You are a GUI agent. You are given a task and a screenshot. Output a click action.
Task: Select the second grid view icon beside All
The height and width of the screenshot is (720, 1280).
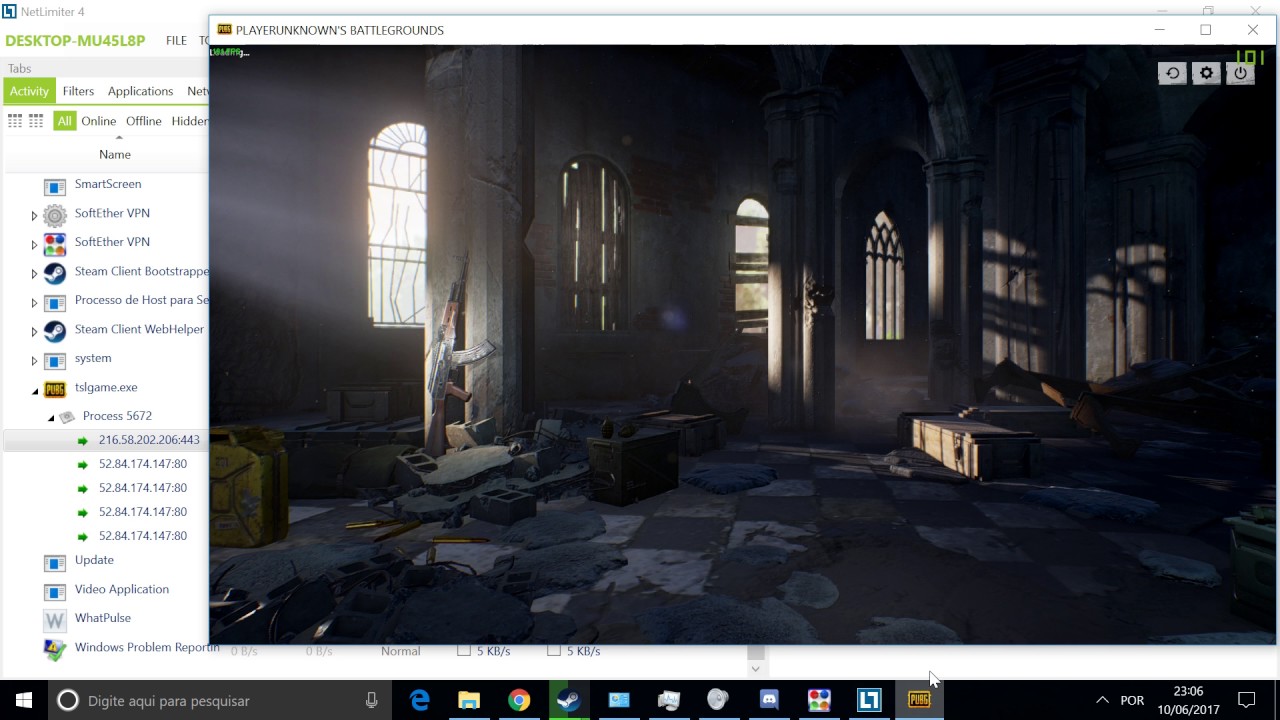point(36,121)
